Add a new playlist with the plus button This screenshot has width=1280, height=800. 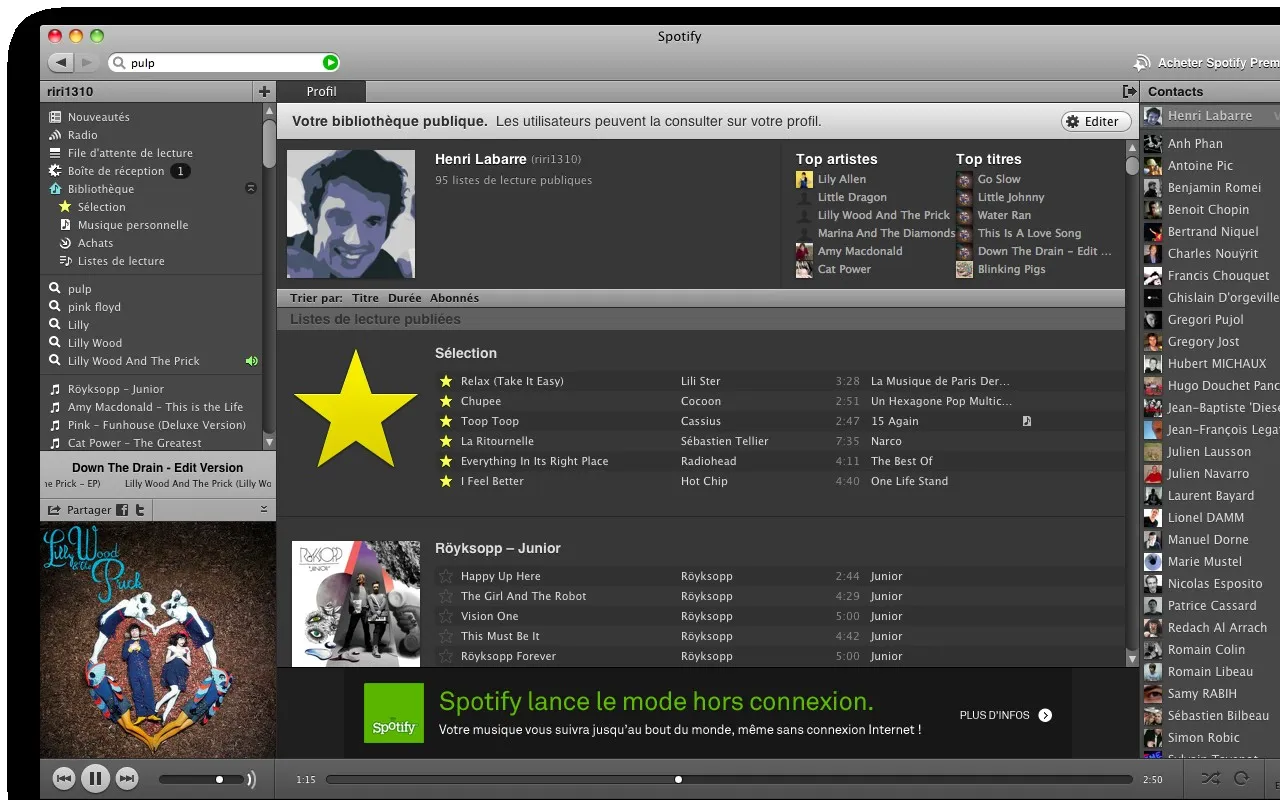pyautogui.click(x=264, y=91)
